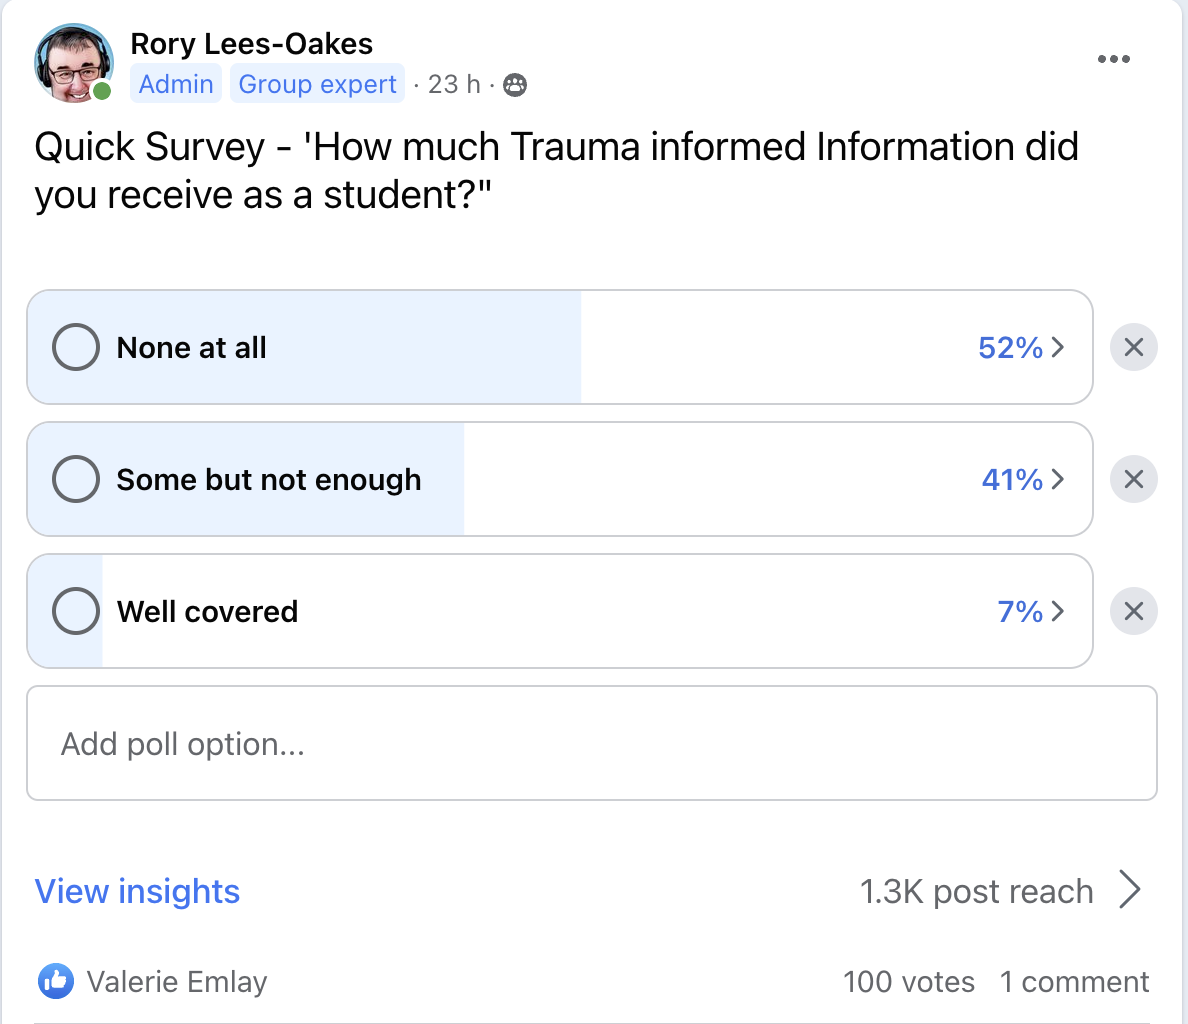Show who voted in the 41% result
The width and height of the screenshot is (1188, 1024).
[1022, 480]
